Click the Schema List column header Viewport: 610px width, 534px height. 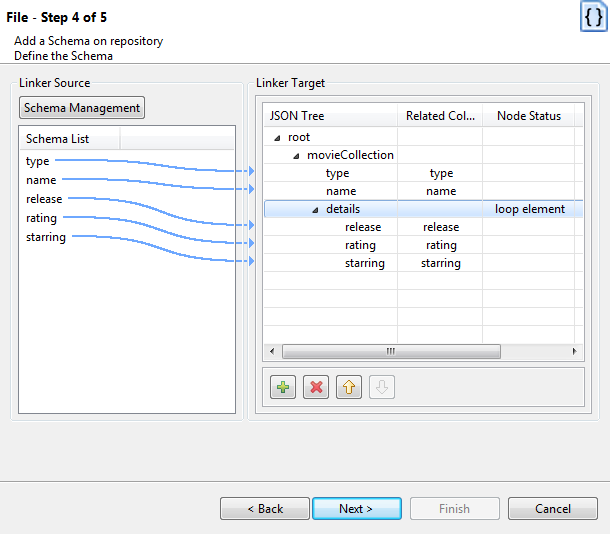(x=70, y=139)
